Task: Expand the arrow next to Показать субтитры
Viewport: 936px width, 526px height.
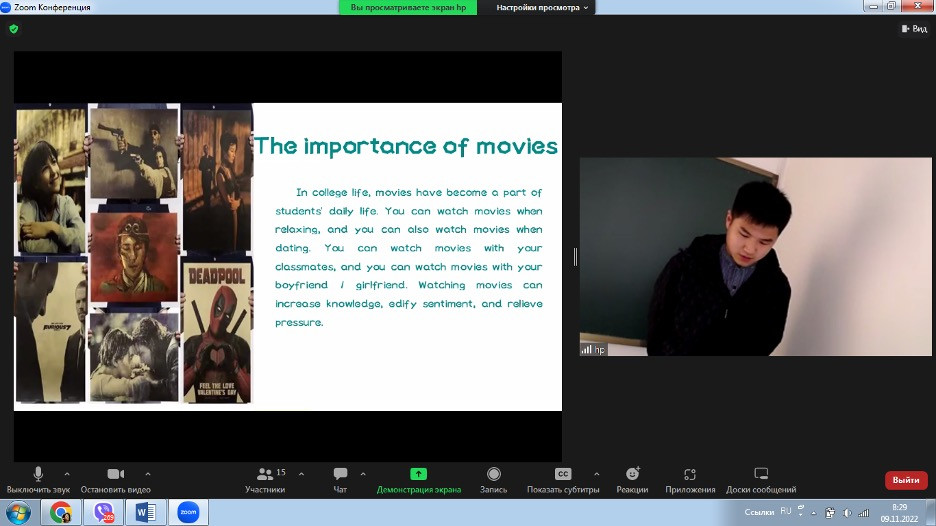Action: [x=597, y=474]
